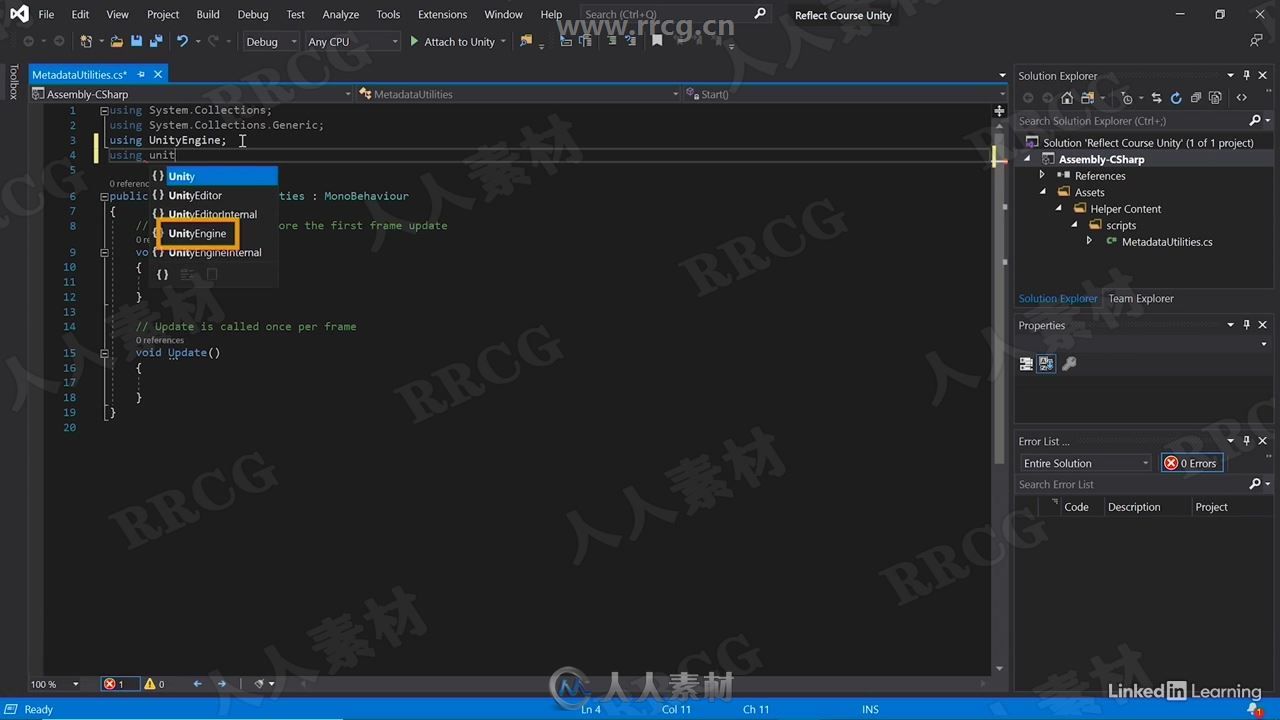The height and width of the screenshot is (720, 1280).
Task: Open the Debug menu
Action: click(253, 14)
